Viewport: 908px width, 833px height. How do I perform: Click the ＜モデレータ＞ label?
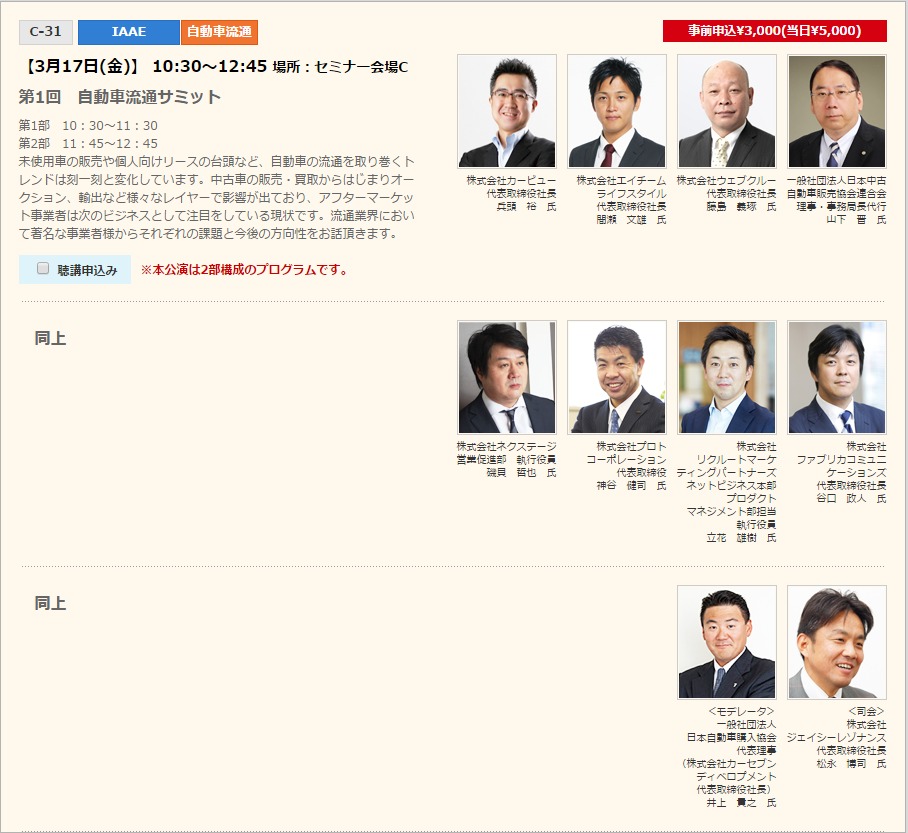pos(741,712)
